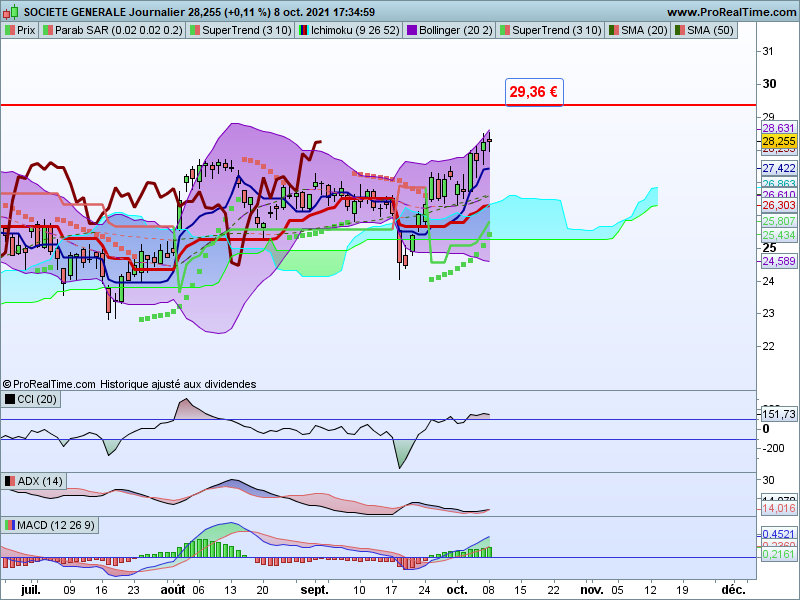Viewport: 800px width, 600px height.
Task: Click the red horizontal 29,36 resistance line
Action: click(378, 105)
